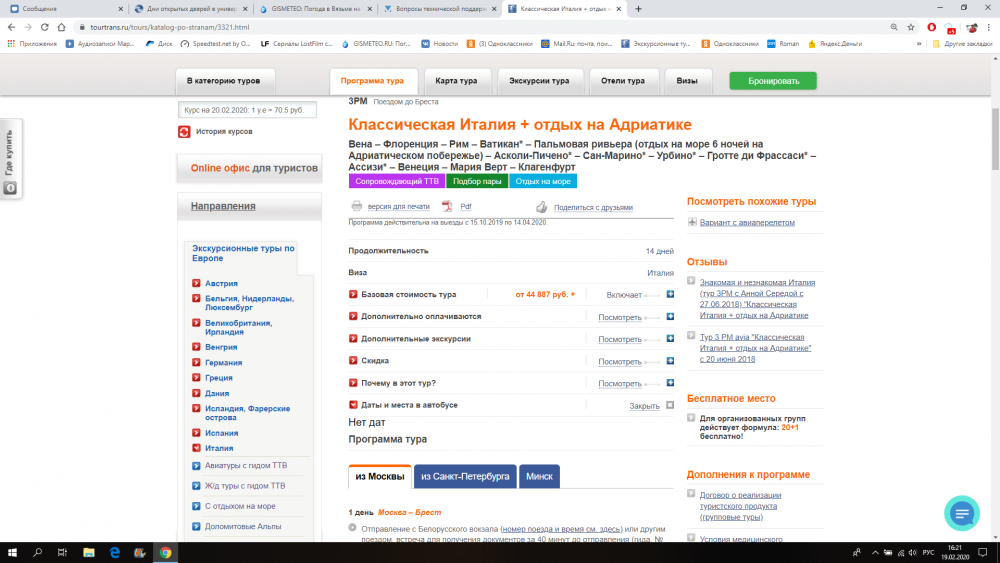Click Закрыть on the dates row
Viewport: 1000px width, 563px height.
(x=644, y=406)
